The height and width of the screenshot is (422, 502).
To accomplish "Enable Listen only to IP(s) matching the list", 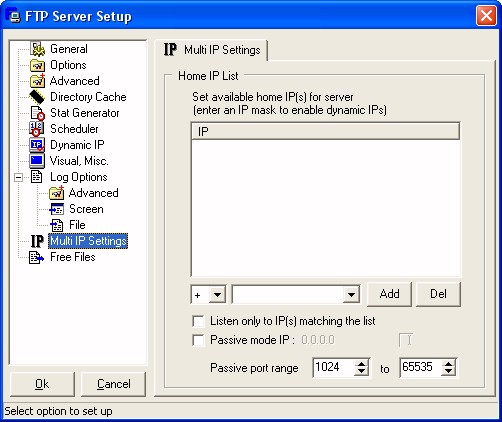I will (x=198, y=321).
